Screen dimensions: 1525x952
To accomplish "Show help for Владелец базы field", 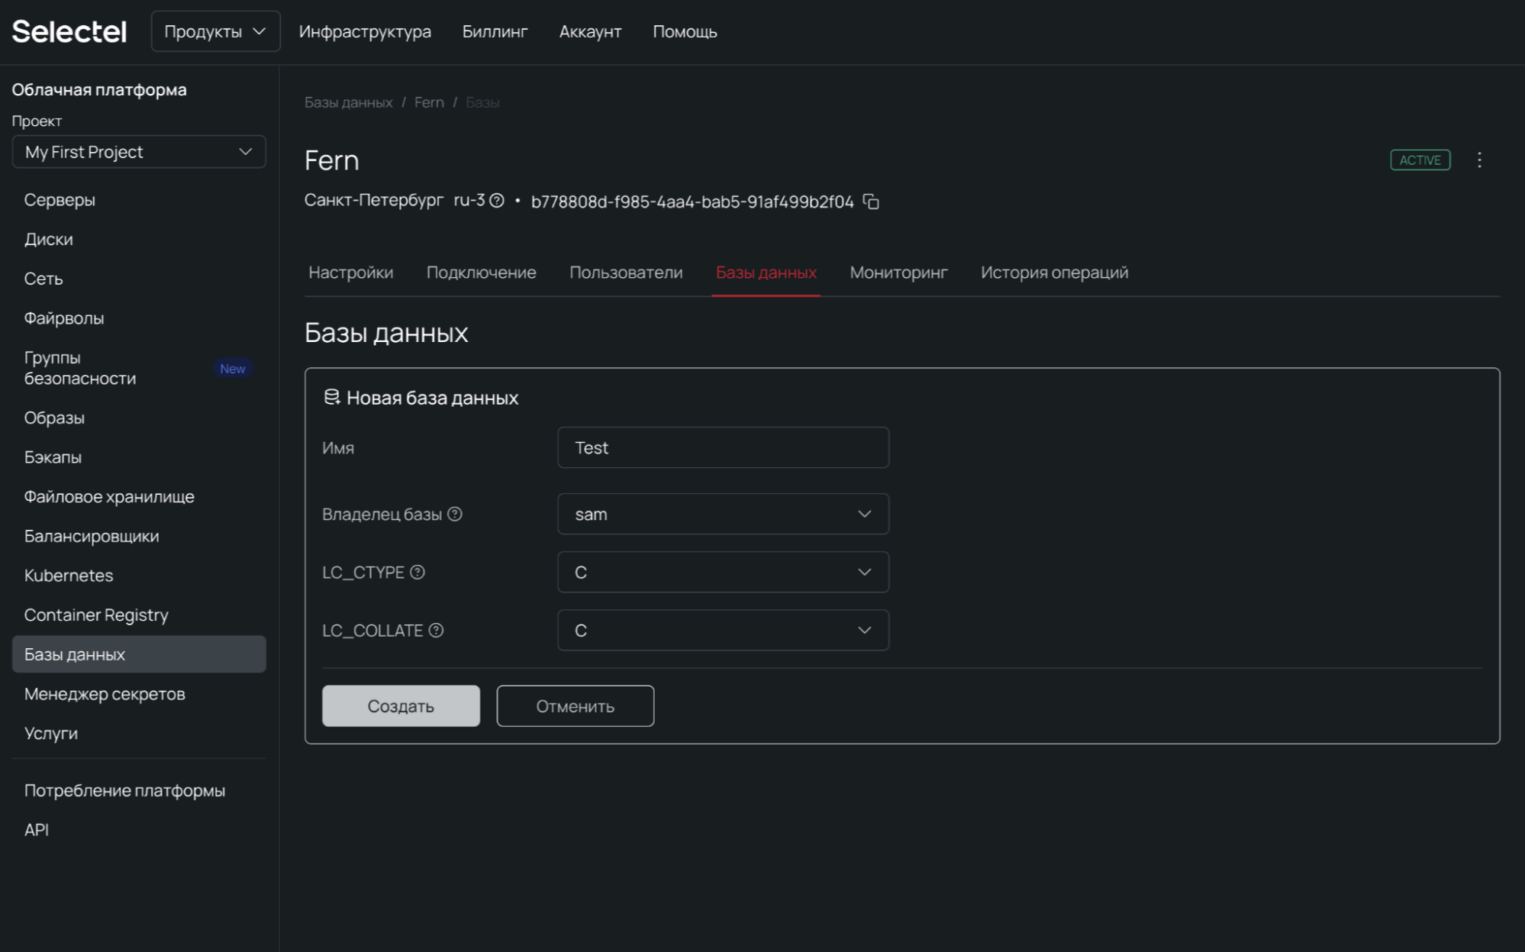I will pyautogui.click(x=455, y=514).
